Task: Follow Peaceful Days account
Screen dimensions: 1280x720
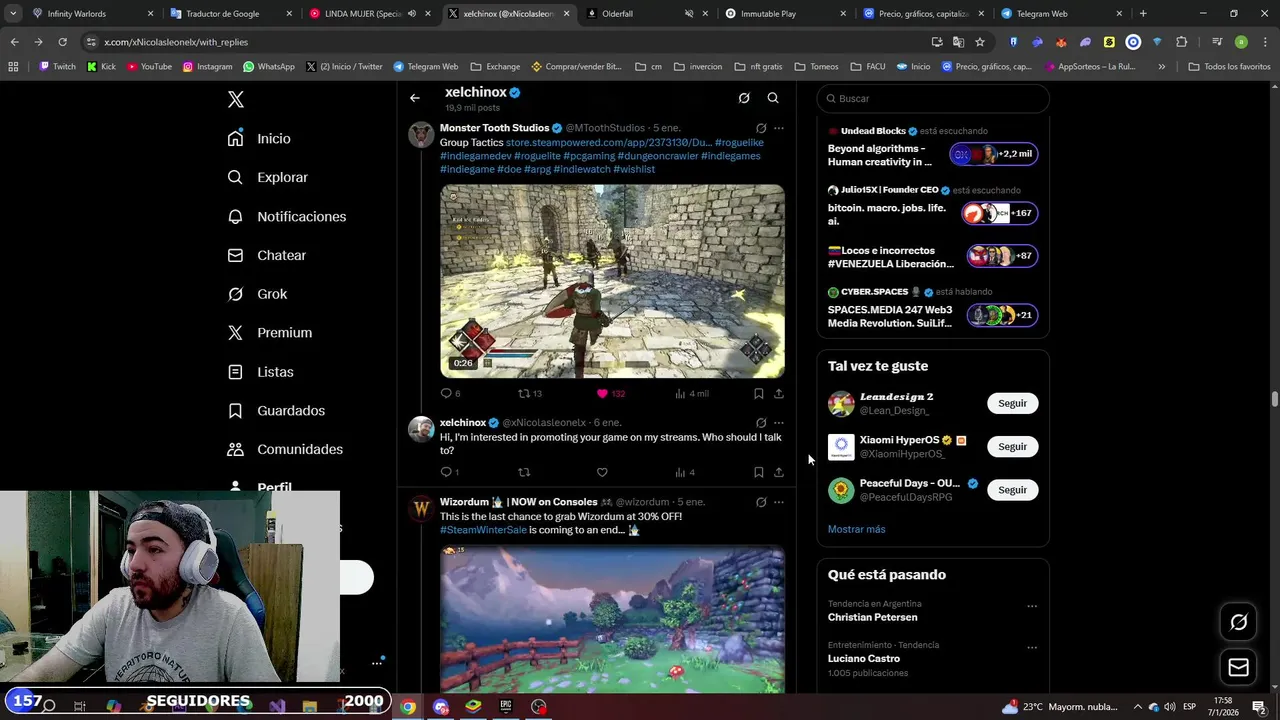Action: pyautogui.click(x=1012, y=490)
